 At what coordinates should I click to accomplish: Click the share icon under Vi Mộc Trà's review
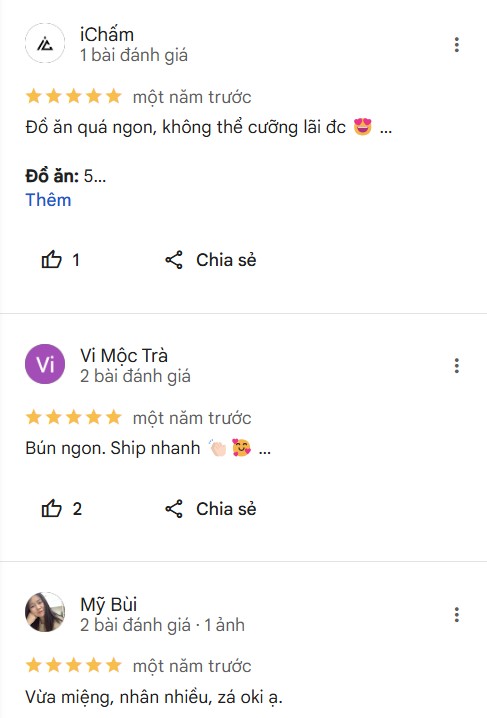click(174, 509)
